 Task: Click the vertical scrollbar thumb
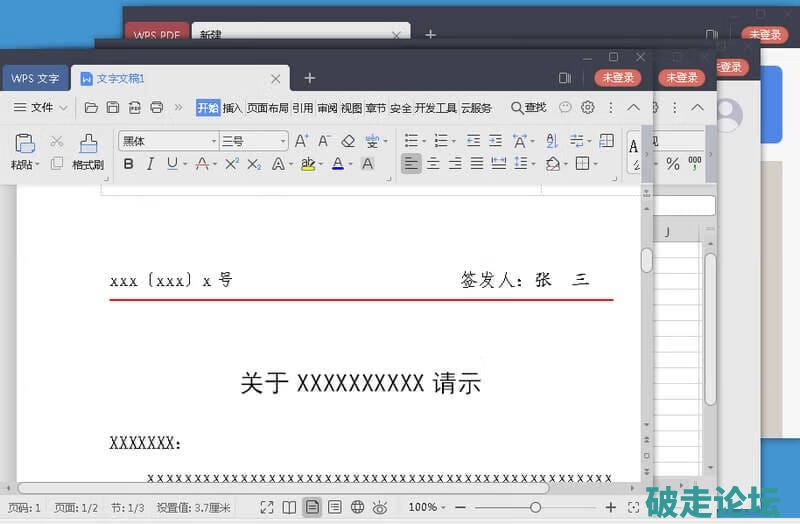point(646,260)
